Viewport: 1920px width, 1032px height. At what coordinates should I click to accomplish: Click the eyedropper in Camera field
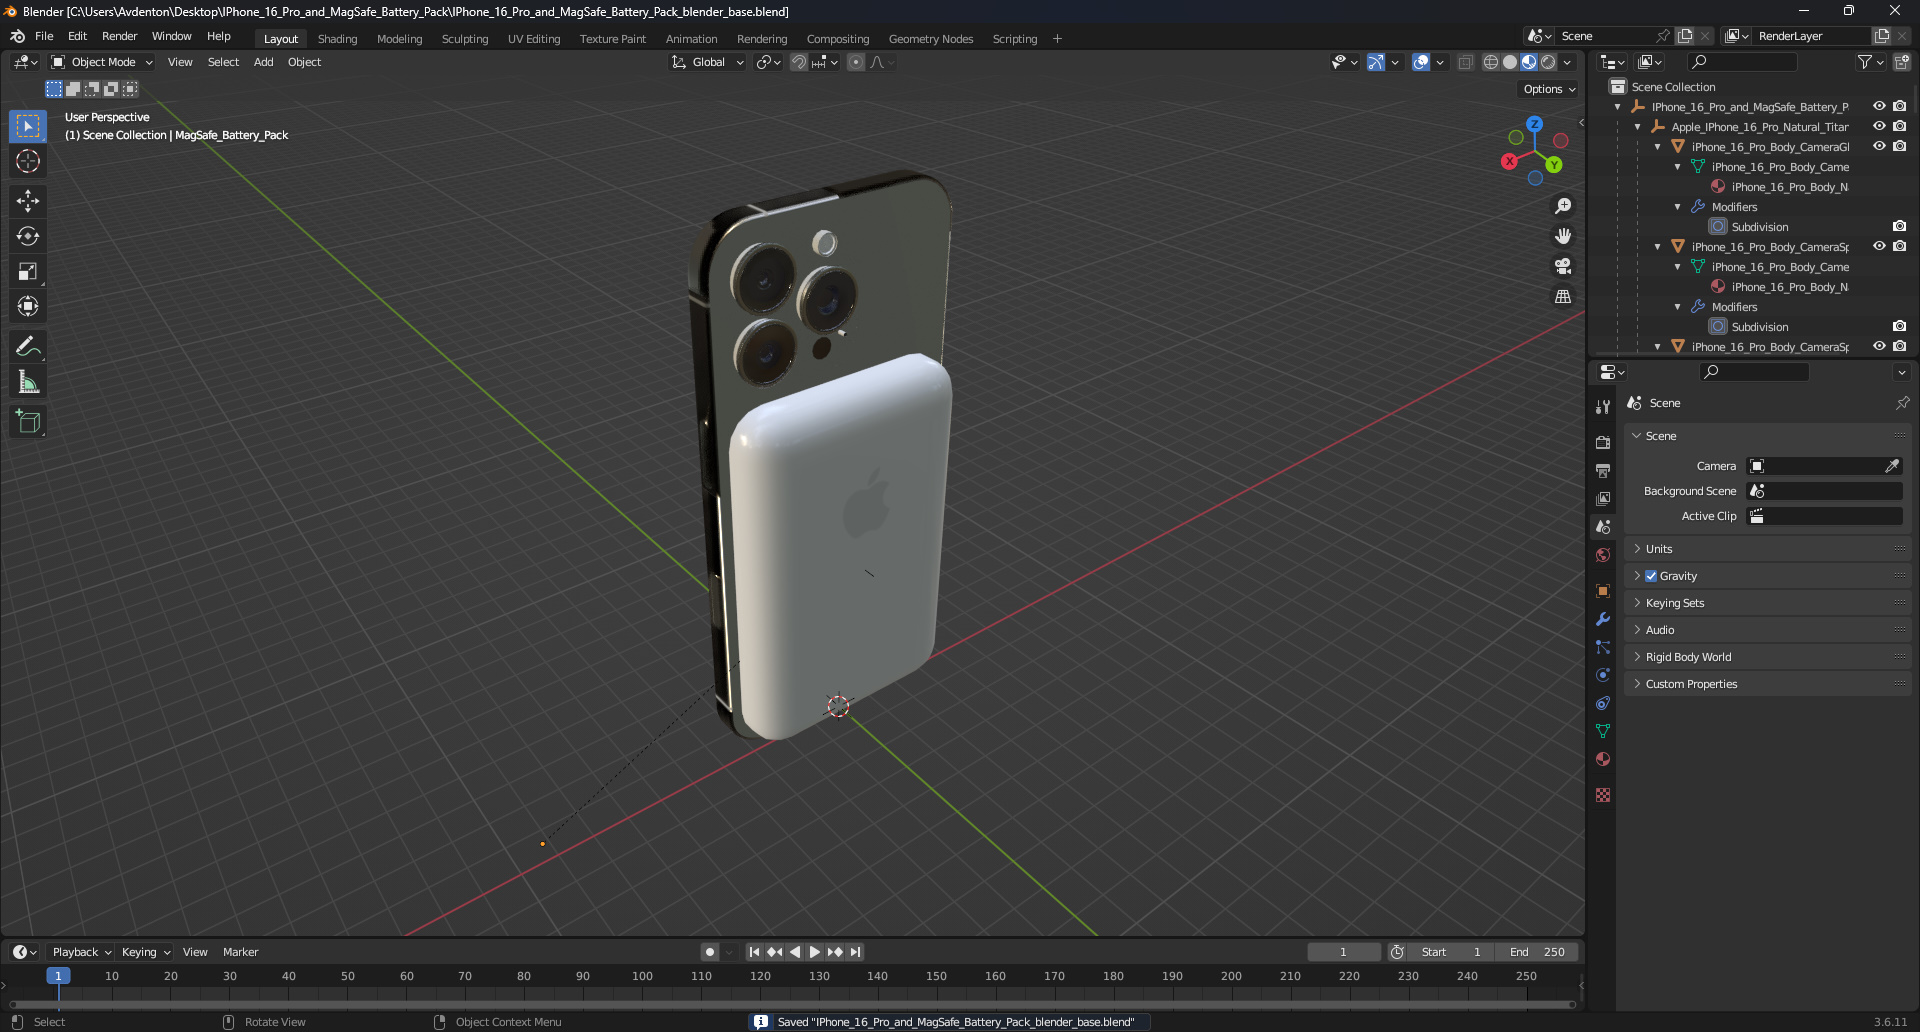(1892, 466)
